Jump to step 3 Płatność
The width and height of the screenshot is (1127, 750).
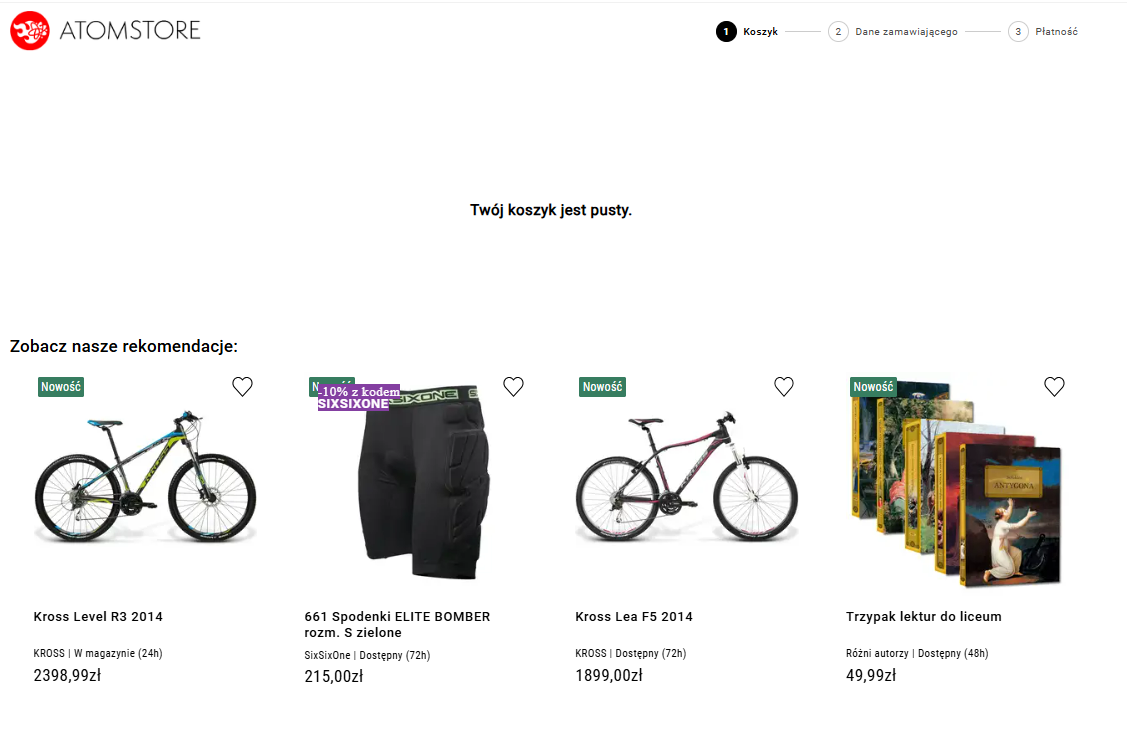1044,32
